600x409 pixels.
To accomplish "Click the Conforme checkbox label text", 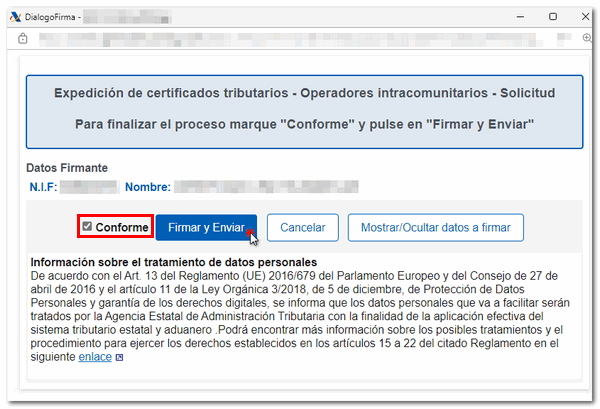I will (122, 228).
